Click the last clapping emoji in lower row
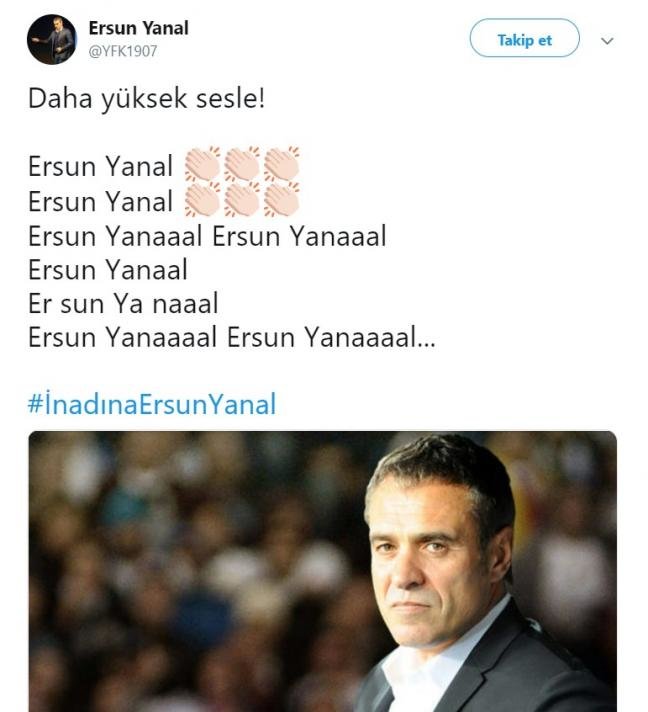Viewport: 648px width, 712px height. (282, 199)
